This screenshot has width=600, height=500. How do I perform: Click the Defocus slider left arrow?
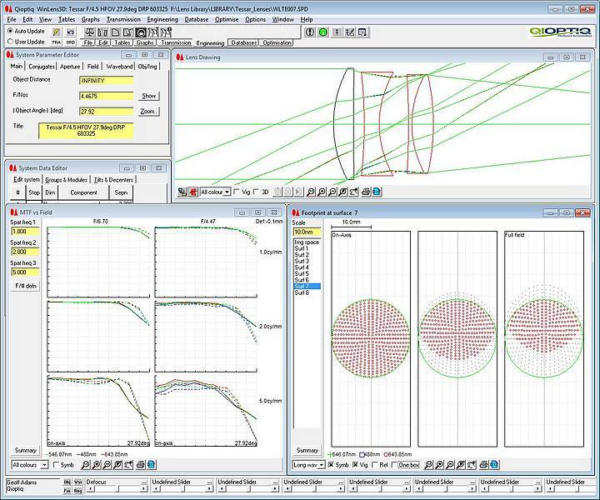[90, 489]
